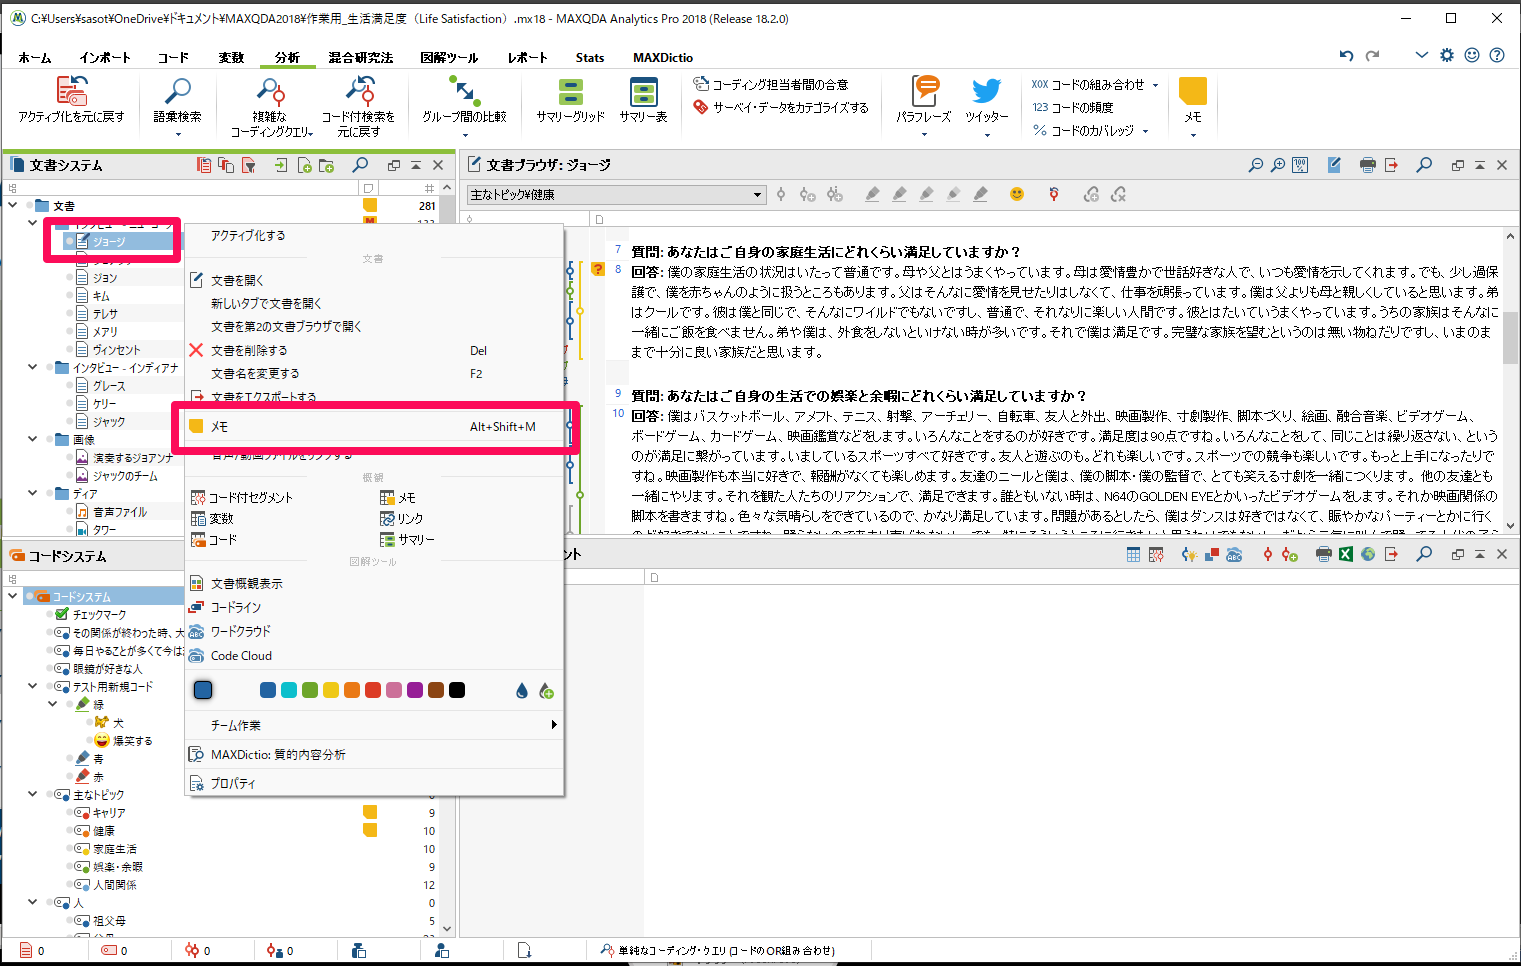The image size is (1521, 966).
Task: Select メモ entry in context menu
Action: point(375,427)
